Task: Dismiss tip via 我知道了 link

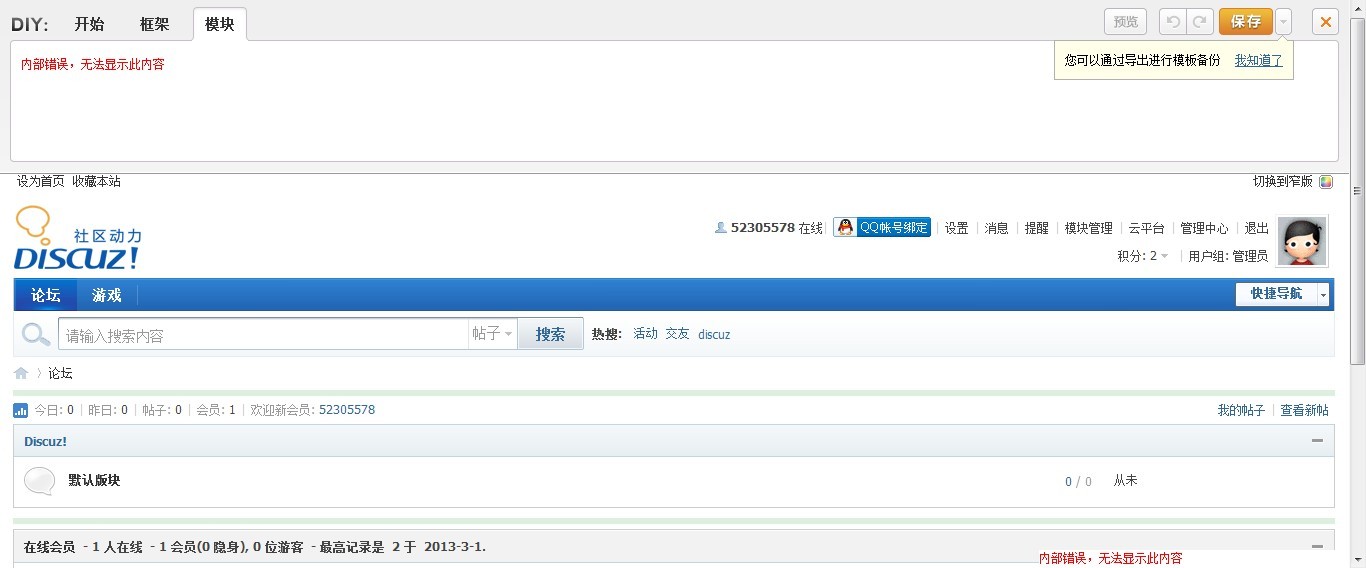Action: click(x=1258, y=60)
